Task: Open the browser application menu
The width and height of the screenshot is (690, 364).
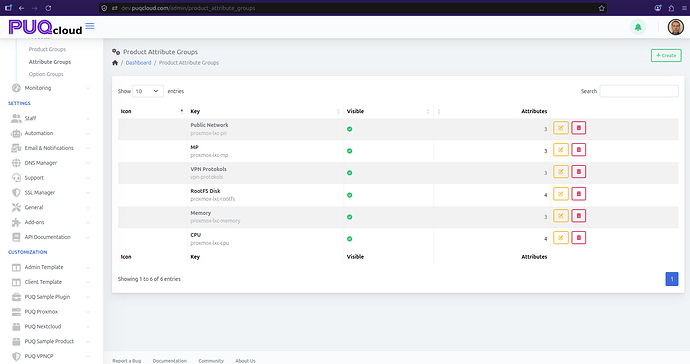Action: [684, 8]
